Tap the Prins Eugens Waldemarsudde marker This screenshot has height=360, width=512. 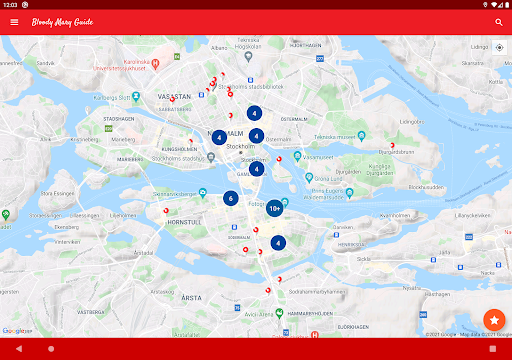click(x=349, y=193)
